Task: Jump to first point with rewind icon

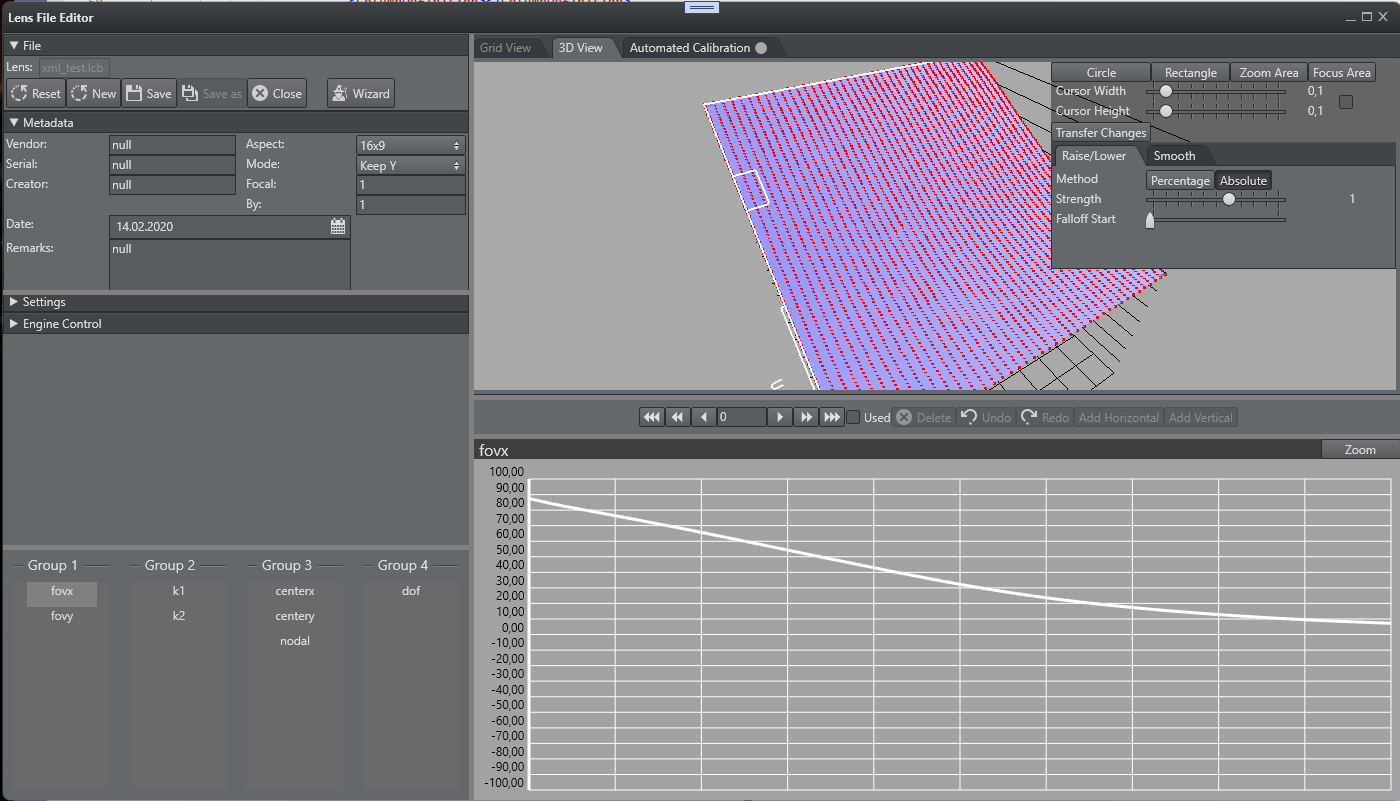Action: [652, 417]
